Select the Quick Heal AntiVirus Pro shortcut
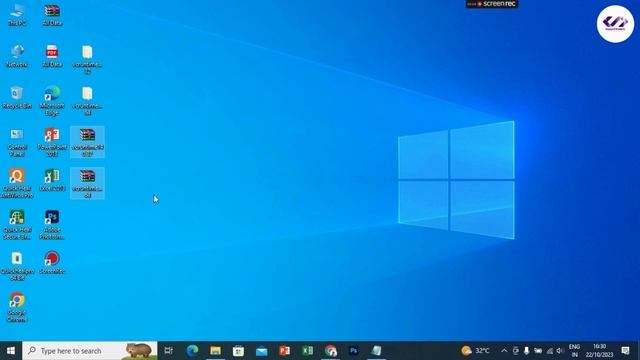The width and height of the screenshot is (640, 360). [17, 183]
